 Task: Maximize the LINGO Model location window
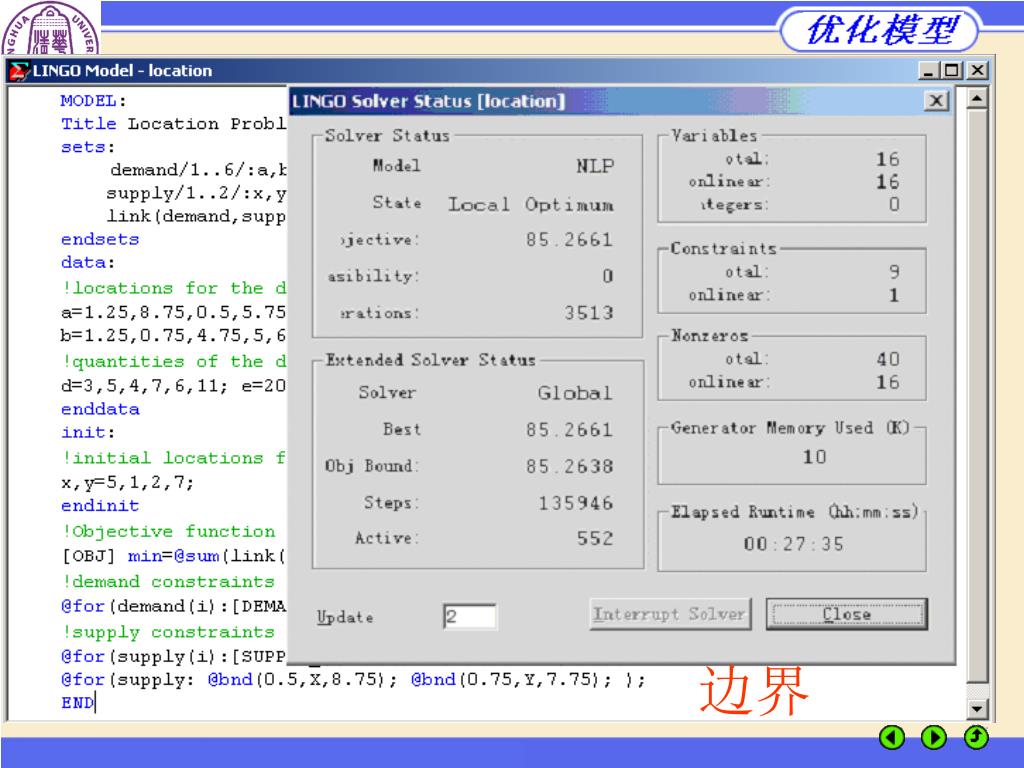pos(952,71)
